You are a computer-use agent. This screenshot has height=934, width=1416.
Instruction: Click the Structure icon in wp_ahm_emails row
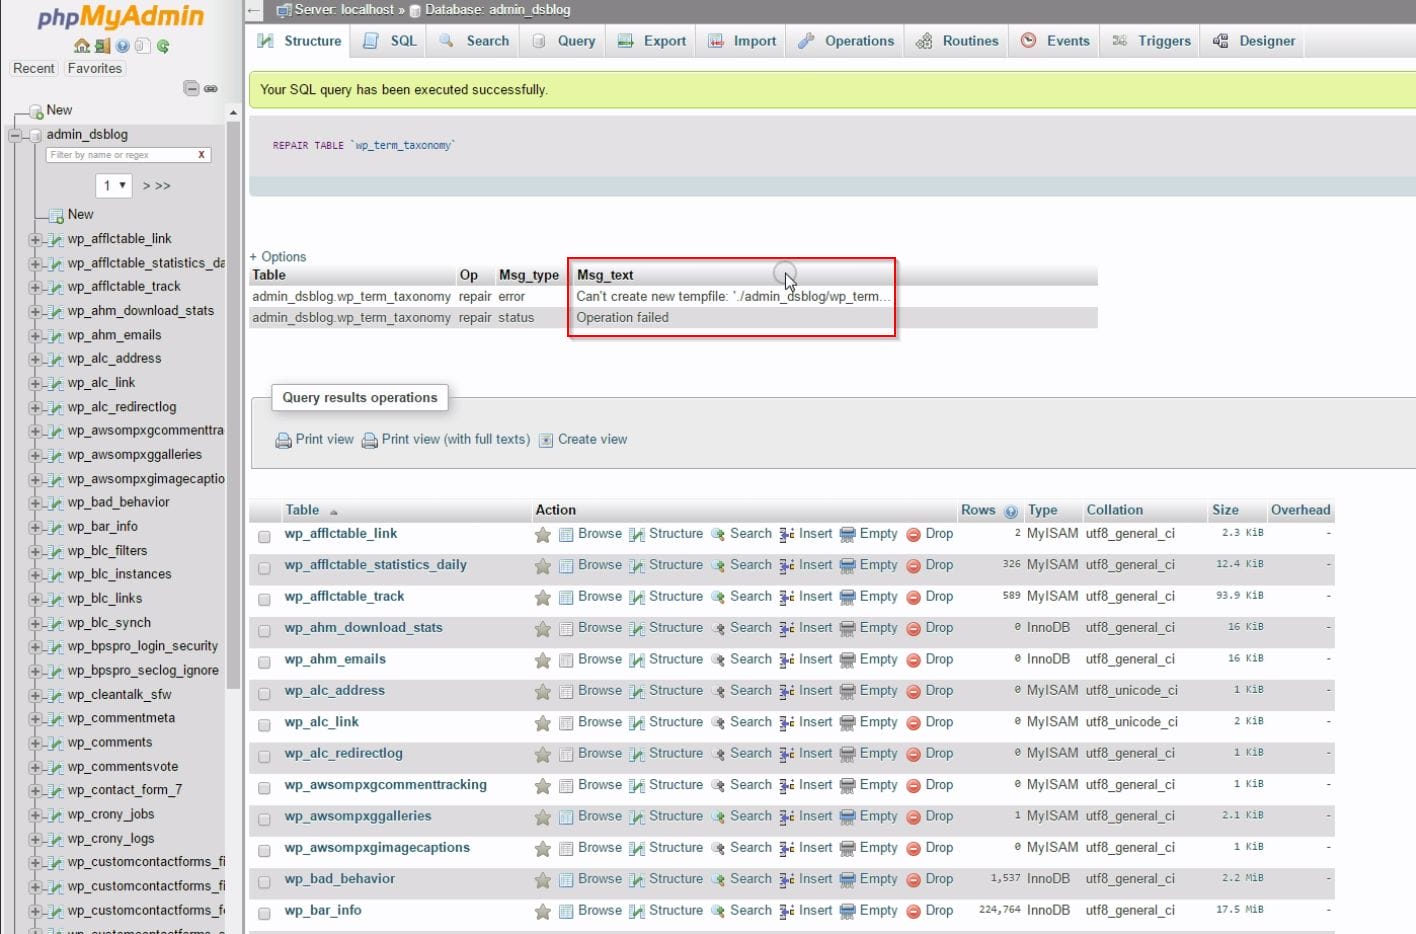click(x=637, y=660)
